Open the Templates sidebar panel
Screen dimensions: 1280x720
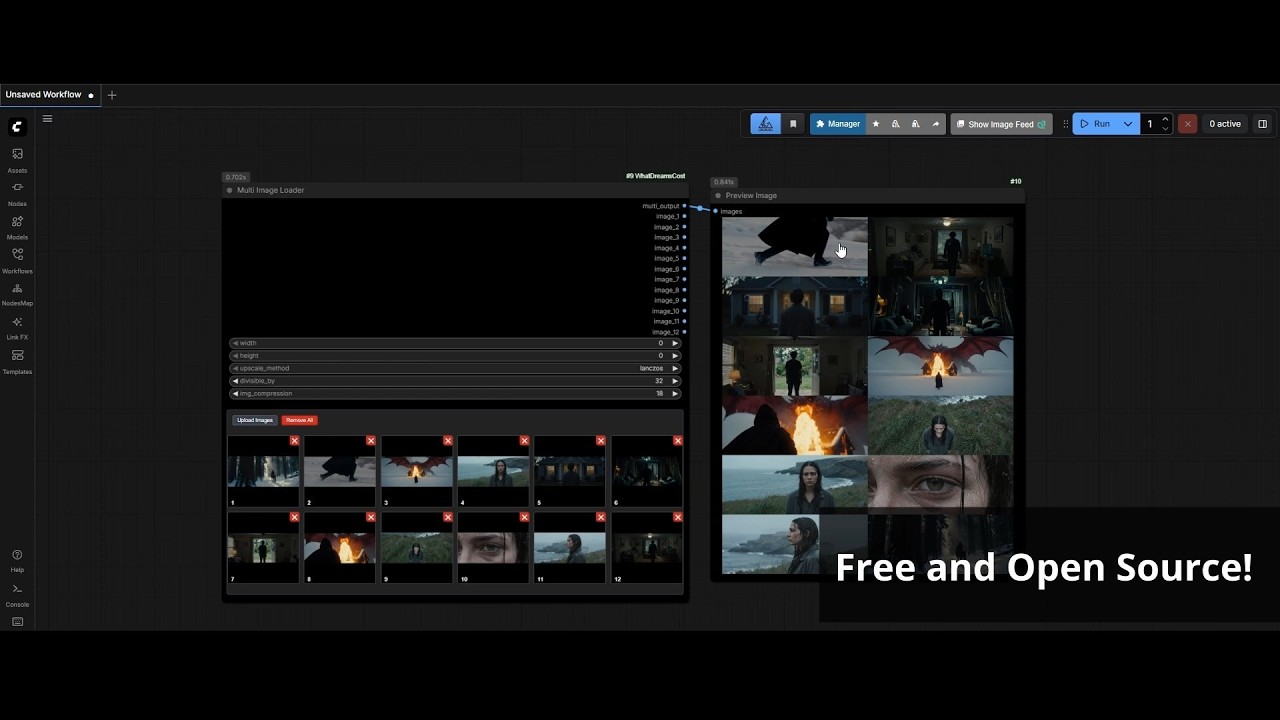(17, 361)
